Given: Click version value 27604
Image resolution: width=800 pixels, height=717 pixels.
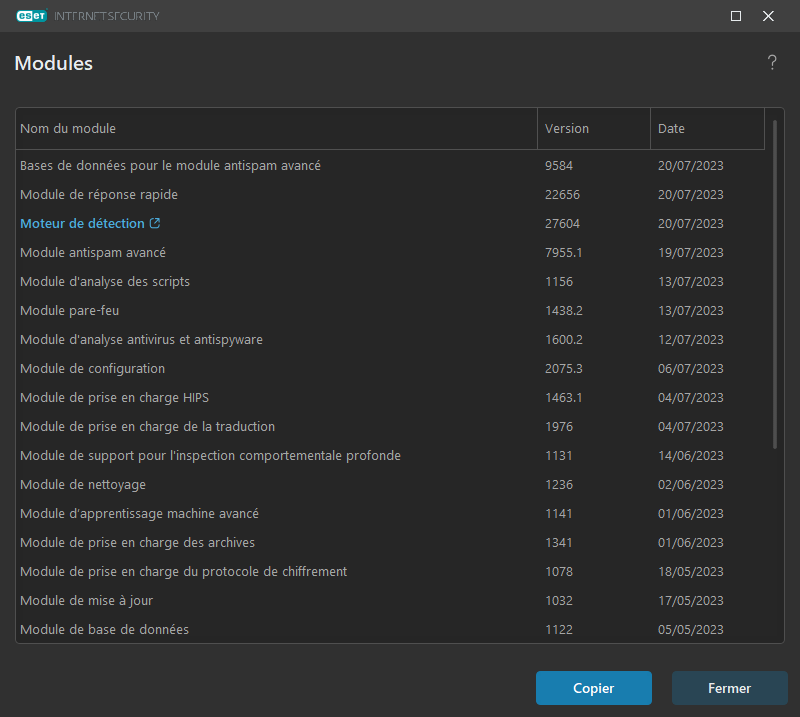Looking at the screenshot, I should pos(562,224).
